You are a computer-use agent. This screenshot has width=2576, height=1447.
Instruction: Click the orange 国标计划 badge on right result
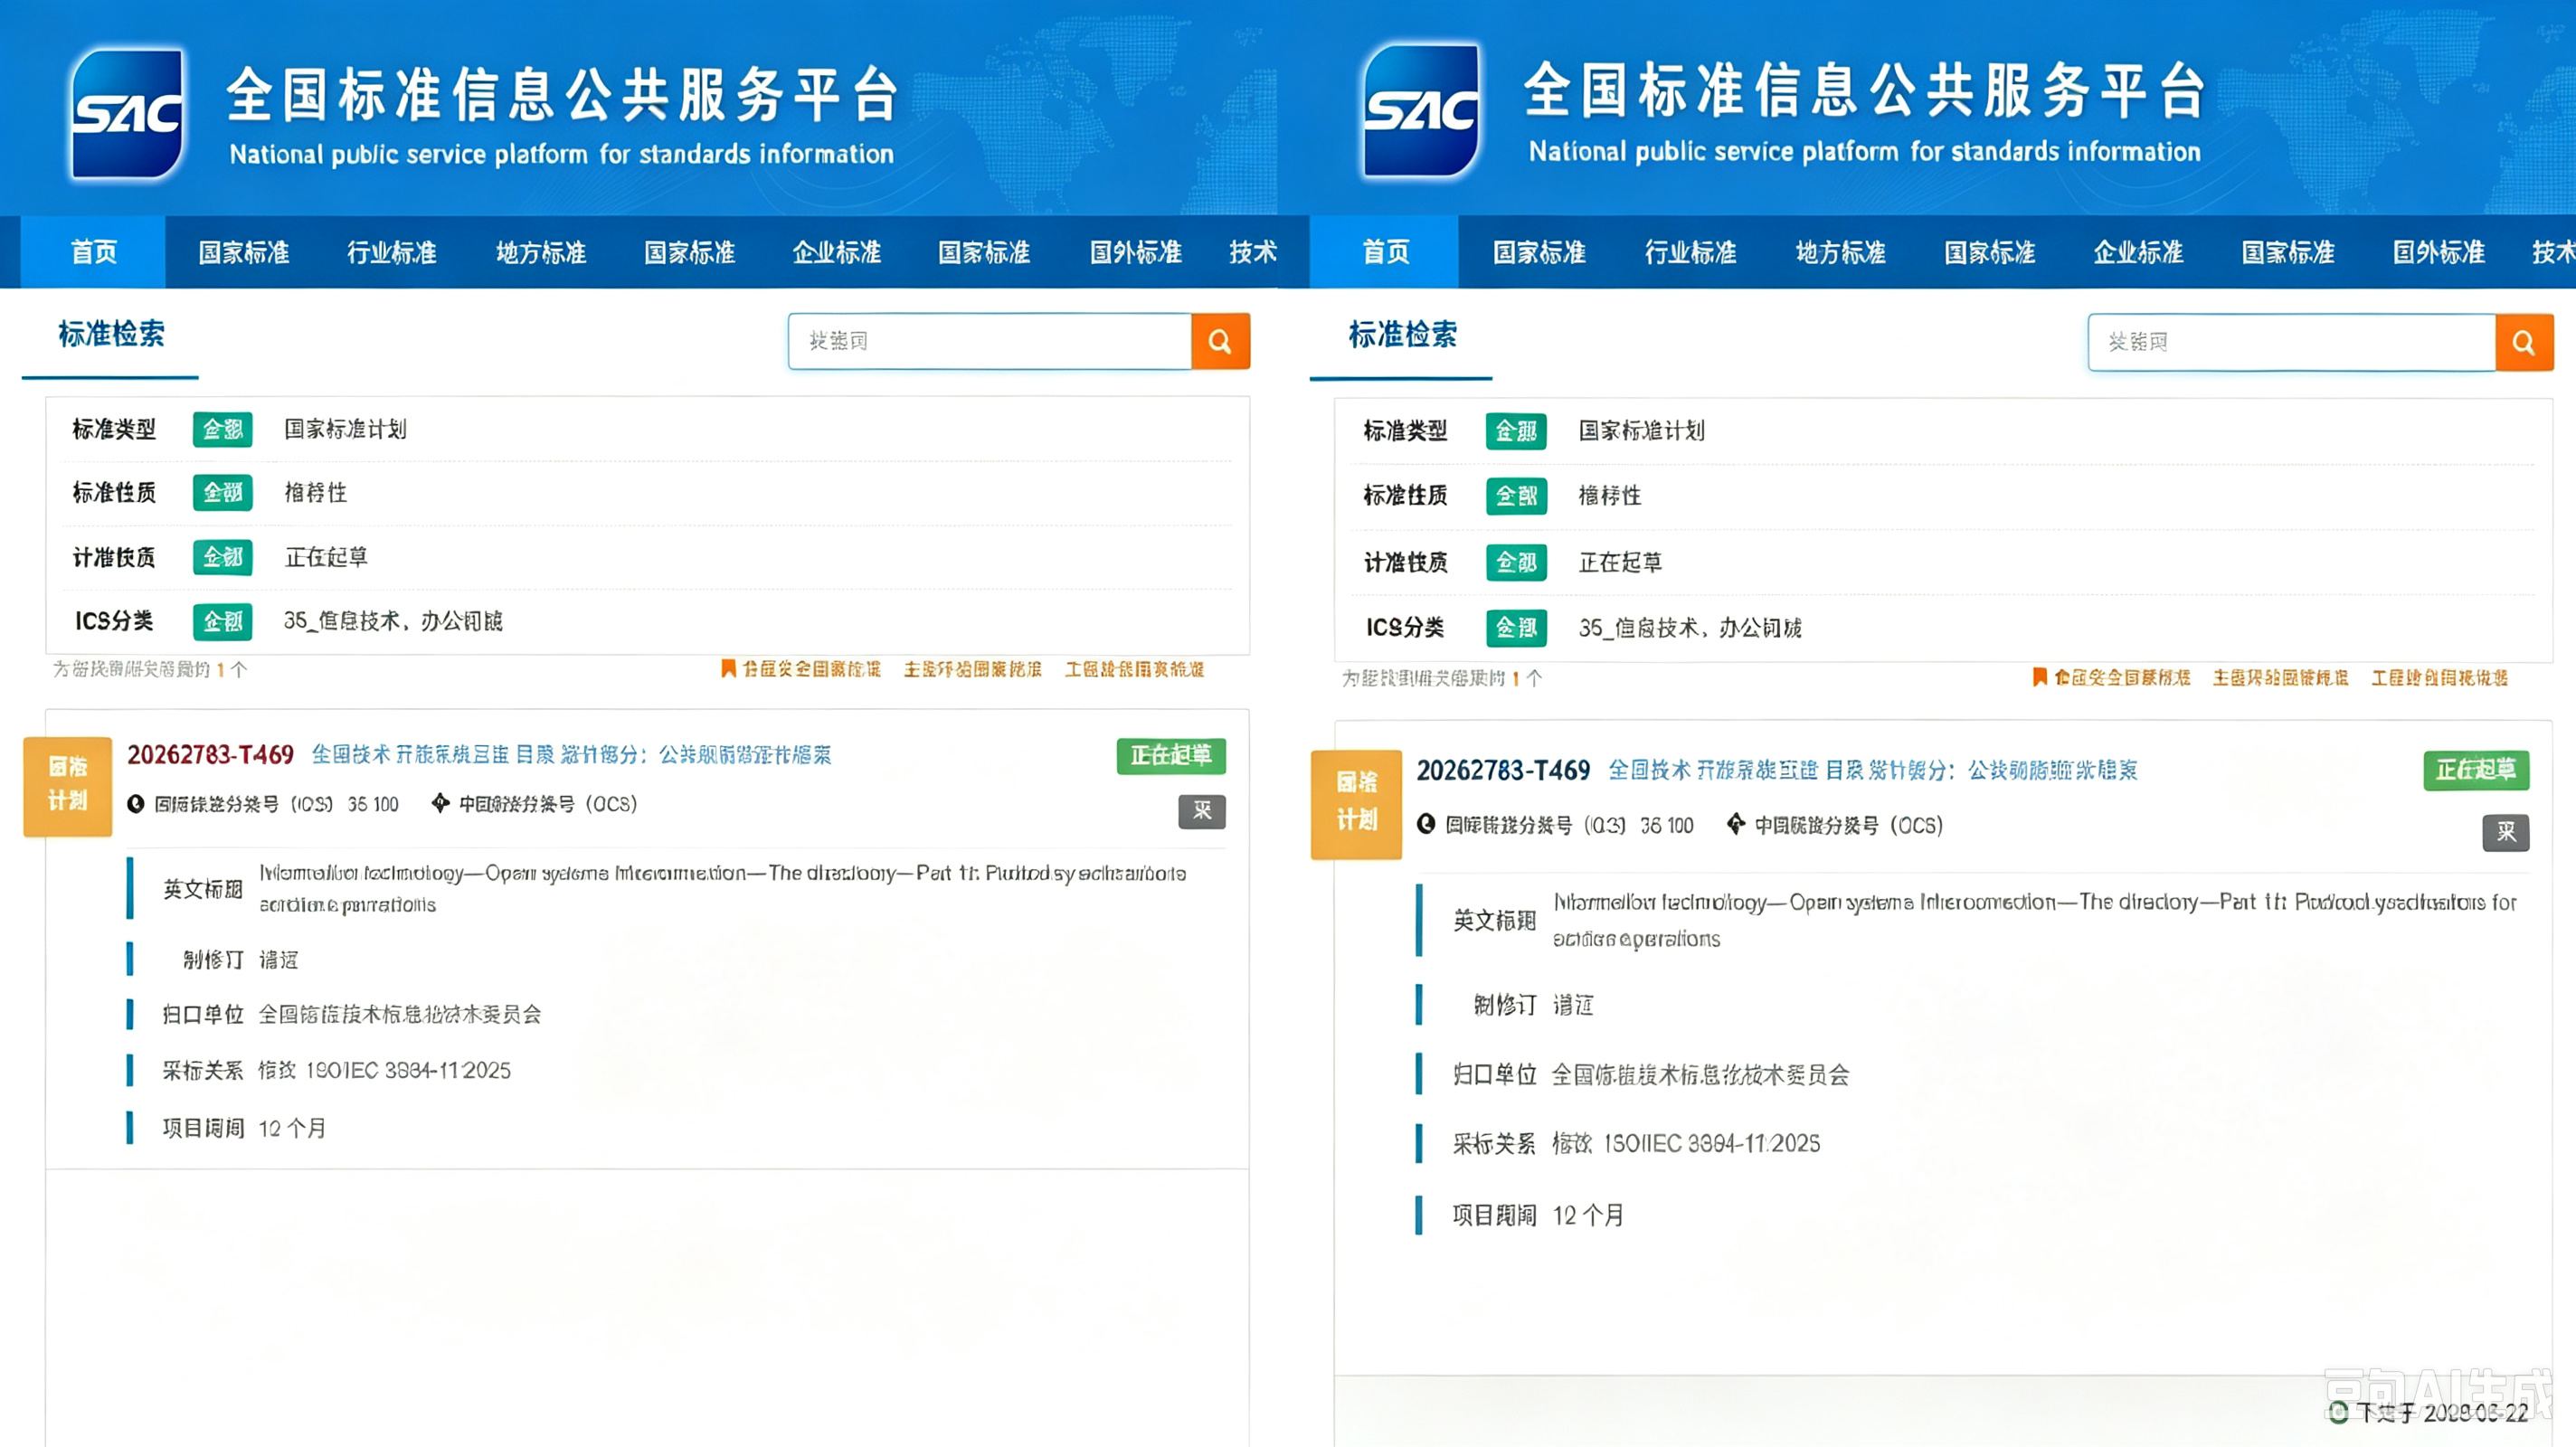1357,804
